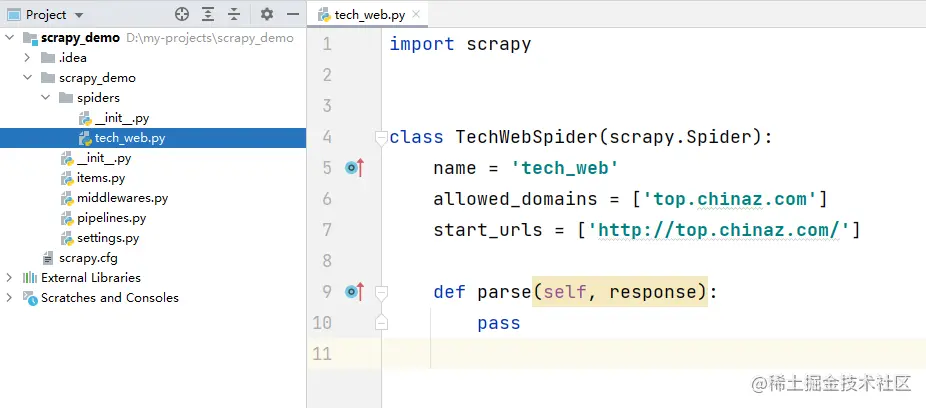The height and width of the screenshot is (408, 926).
Task: Click the override gutter icon on line 9
Action: pos(354,292)
